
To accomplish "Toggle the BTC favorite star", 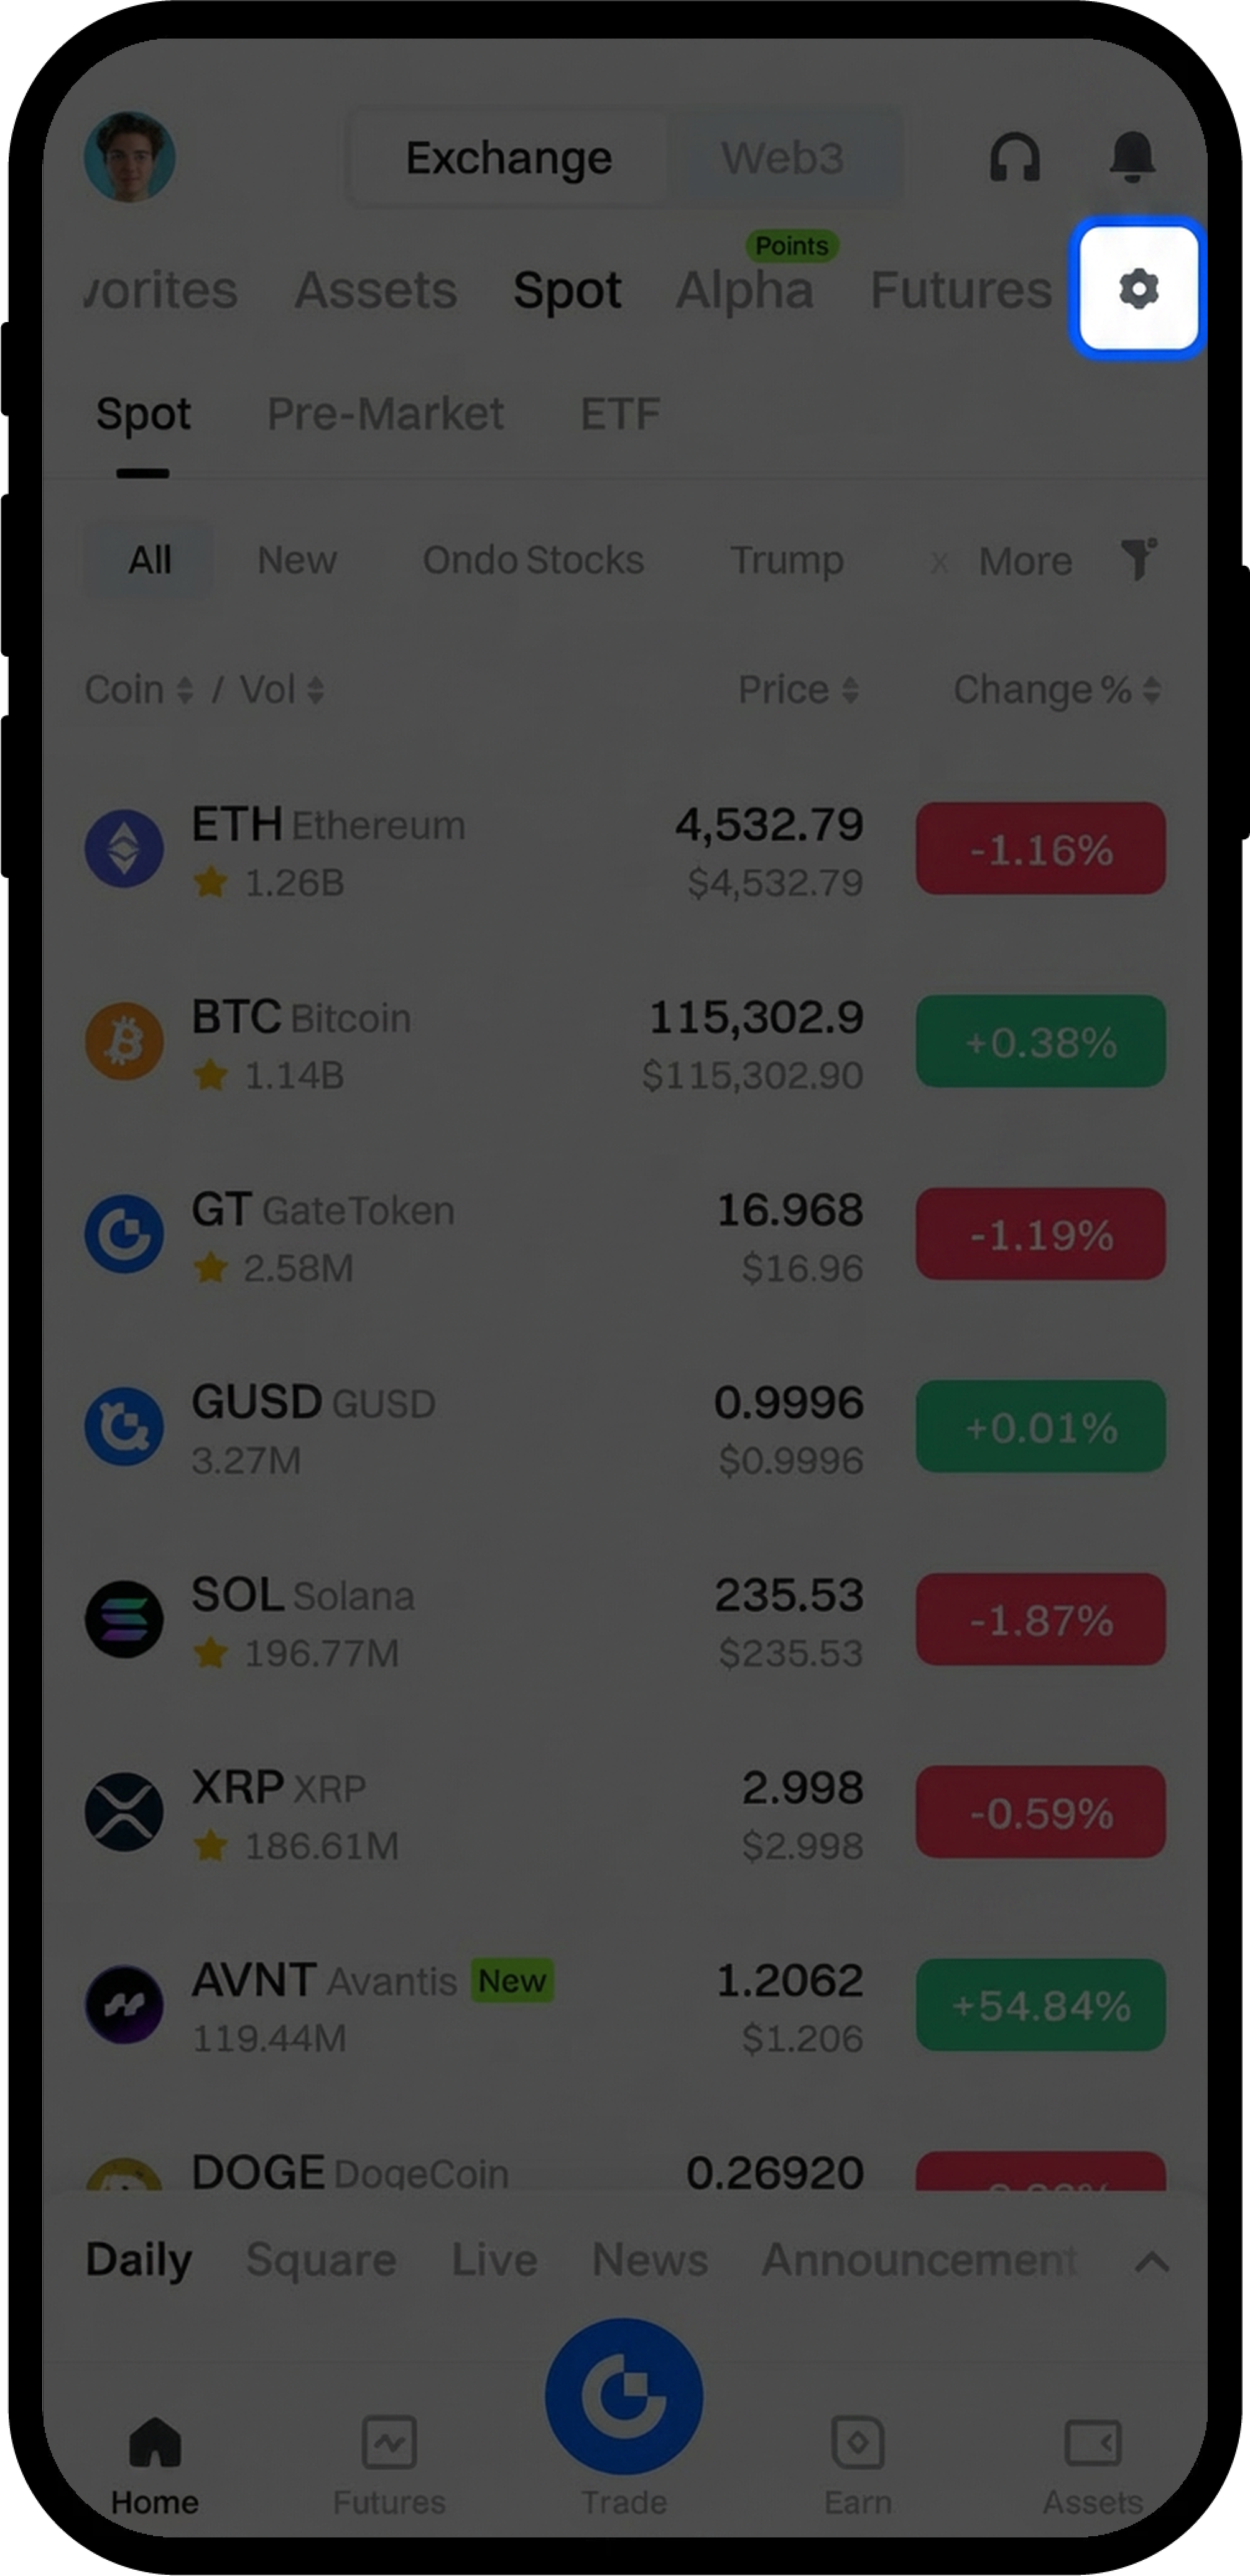I will [211, 1075].
